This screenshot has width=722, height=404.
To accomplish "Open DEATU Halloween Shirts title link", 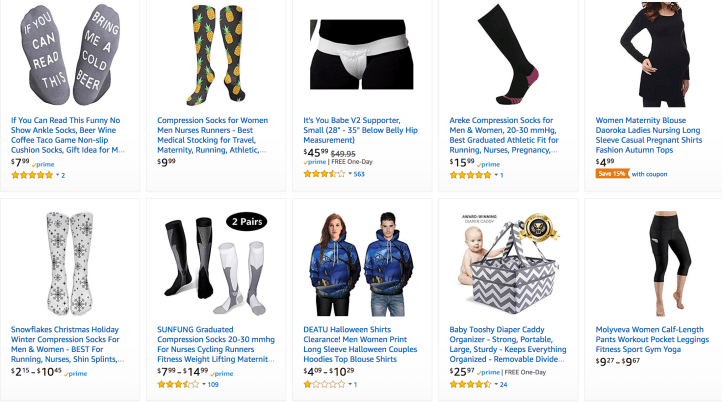I will pyautogui.click(x=360, y=344).
